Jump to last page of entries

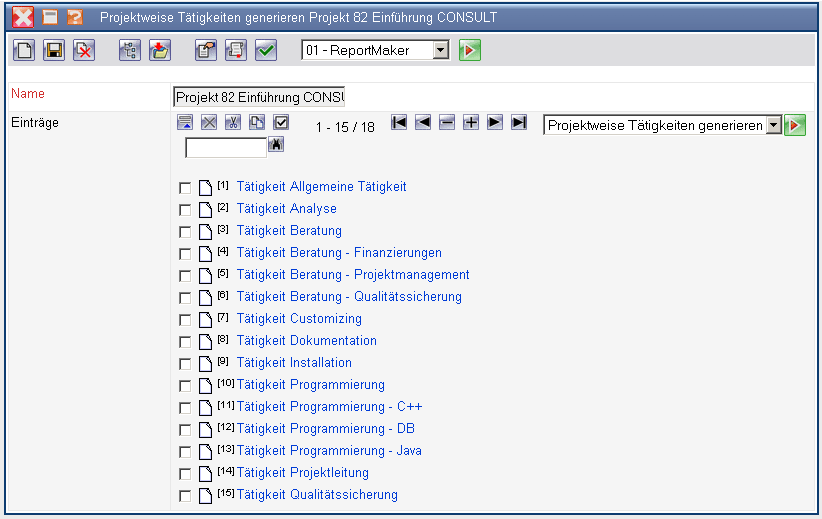pos(519,122)
